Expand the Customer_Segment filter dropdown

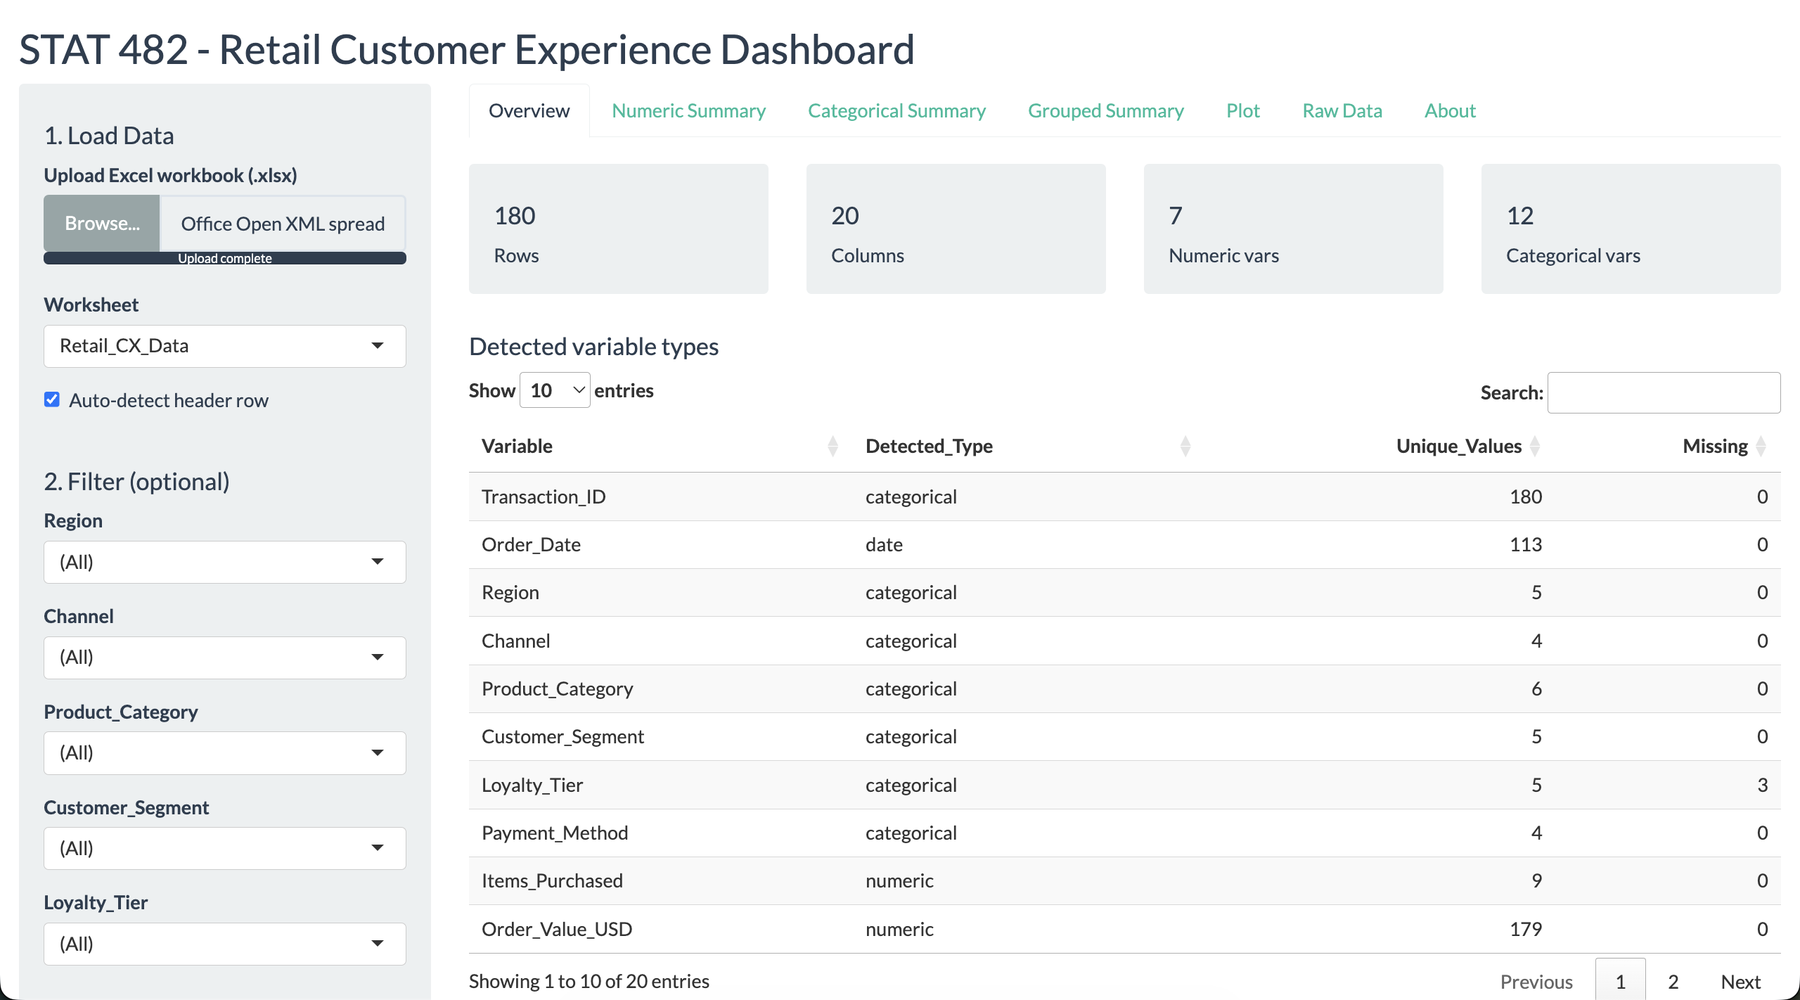[225, 848]
